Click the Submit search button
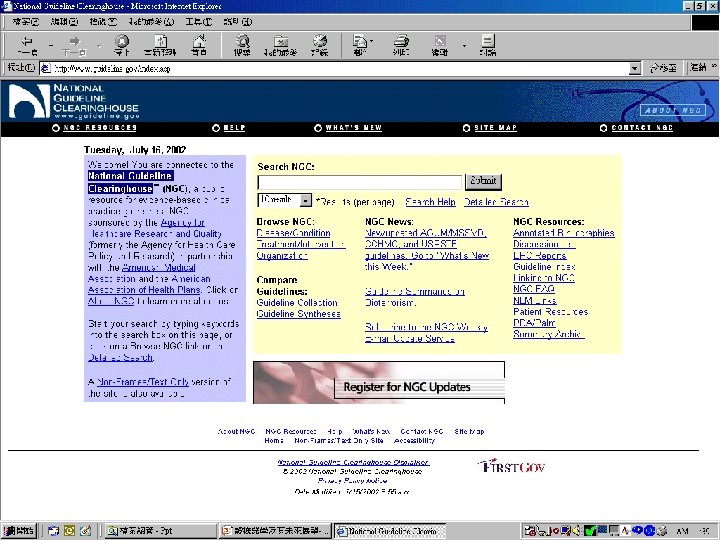This screenshot has height=540, width=720. [x=483, y=181]
